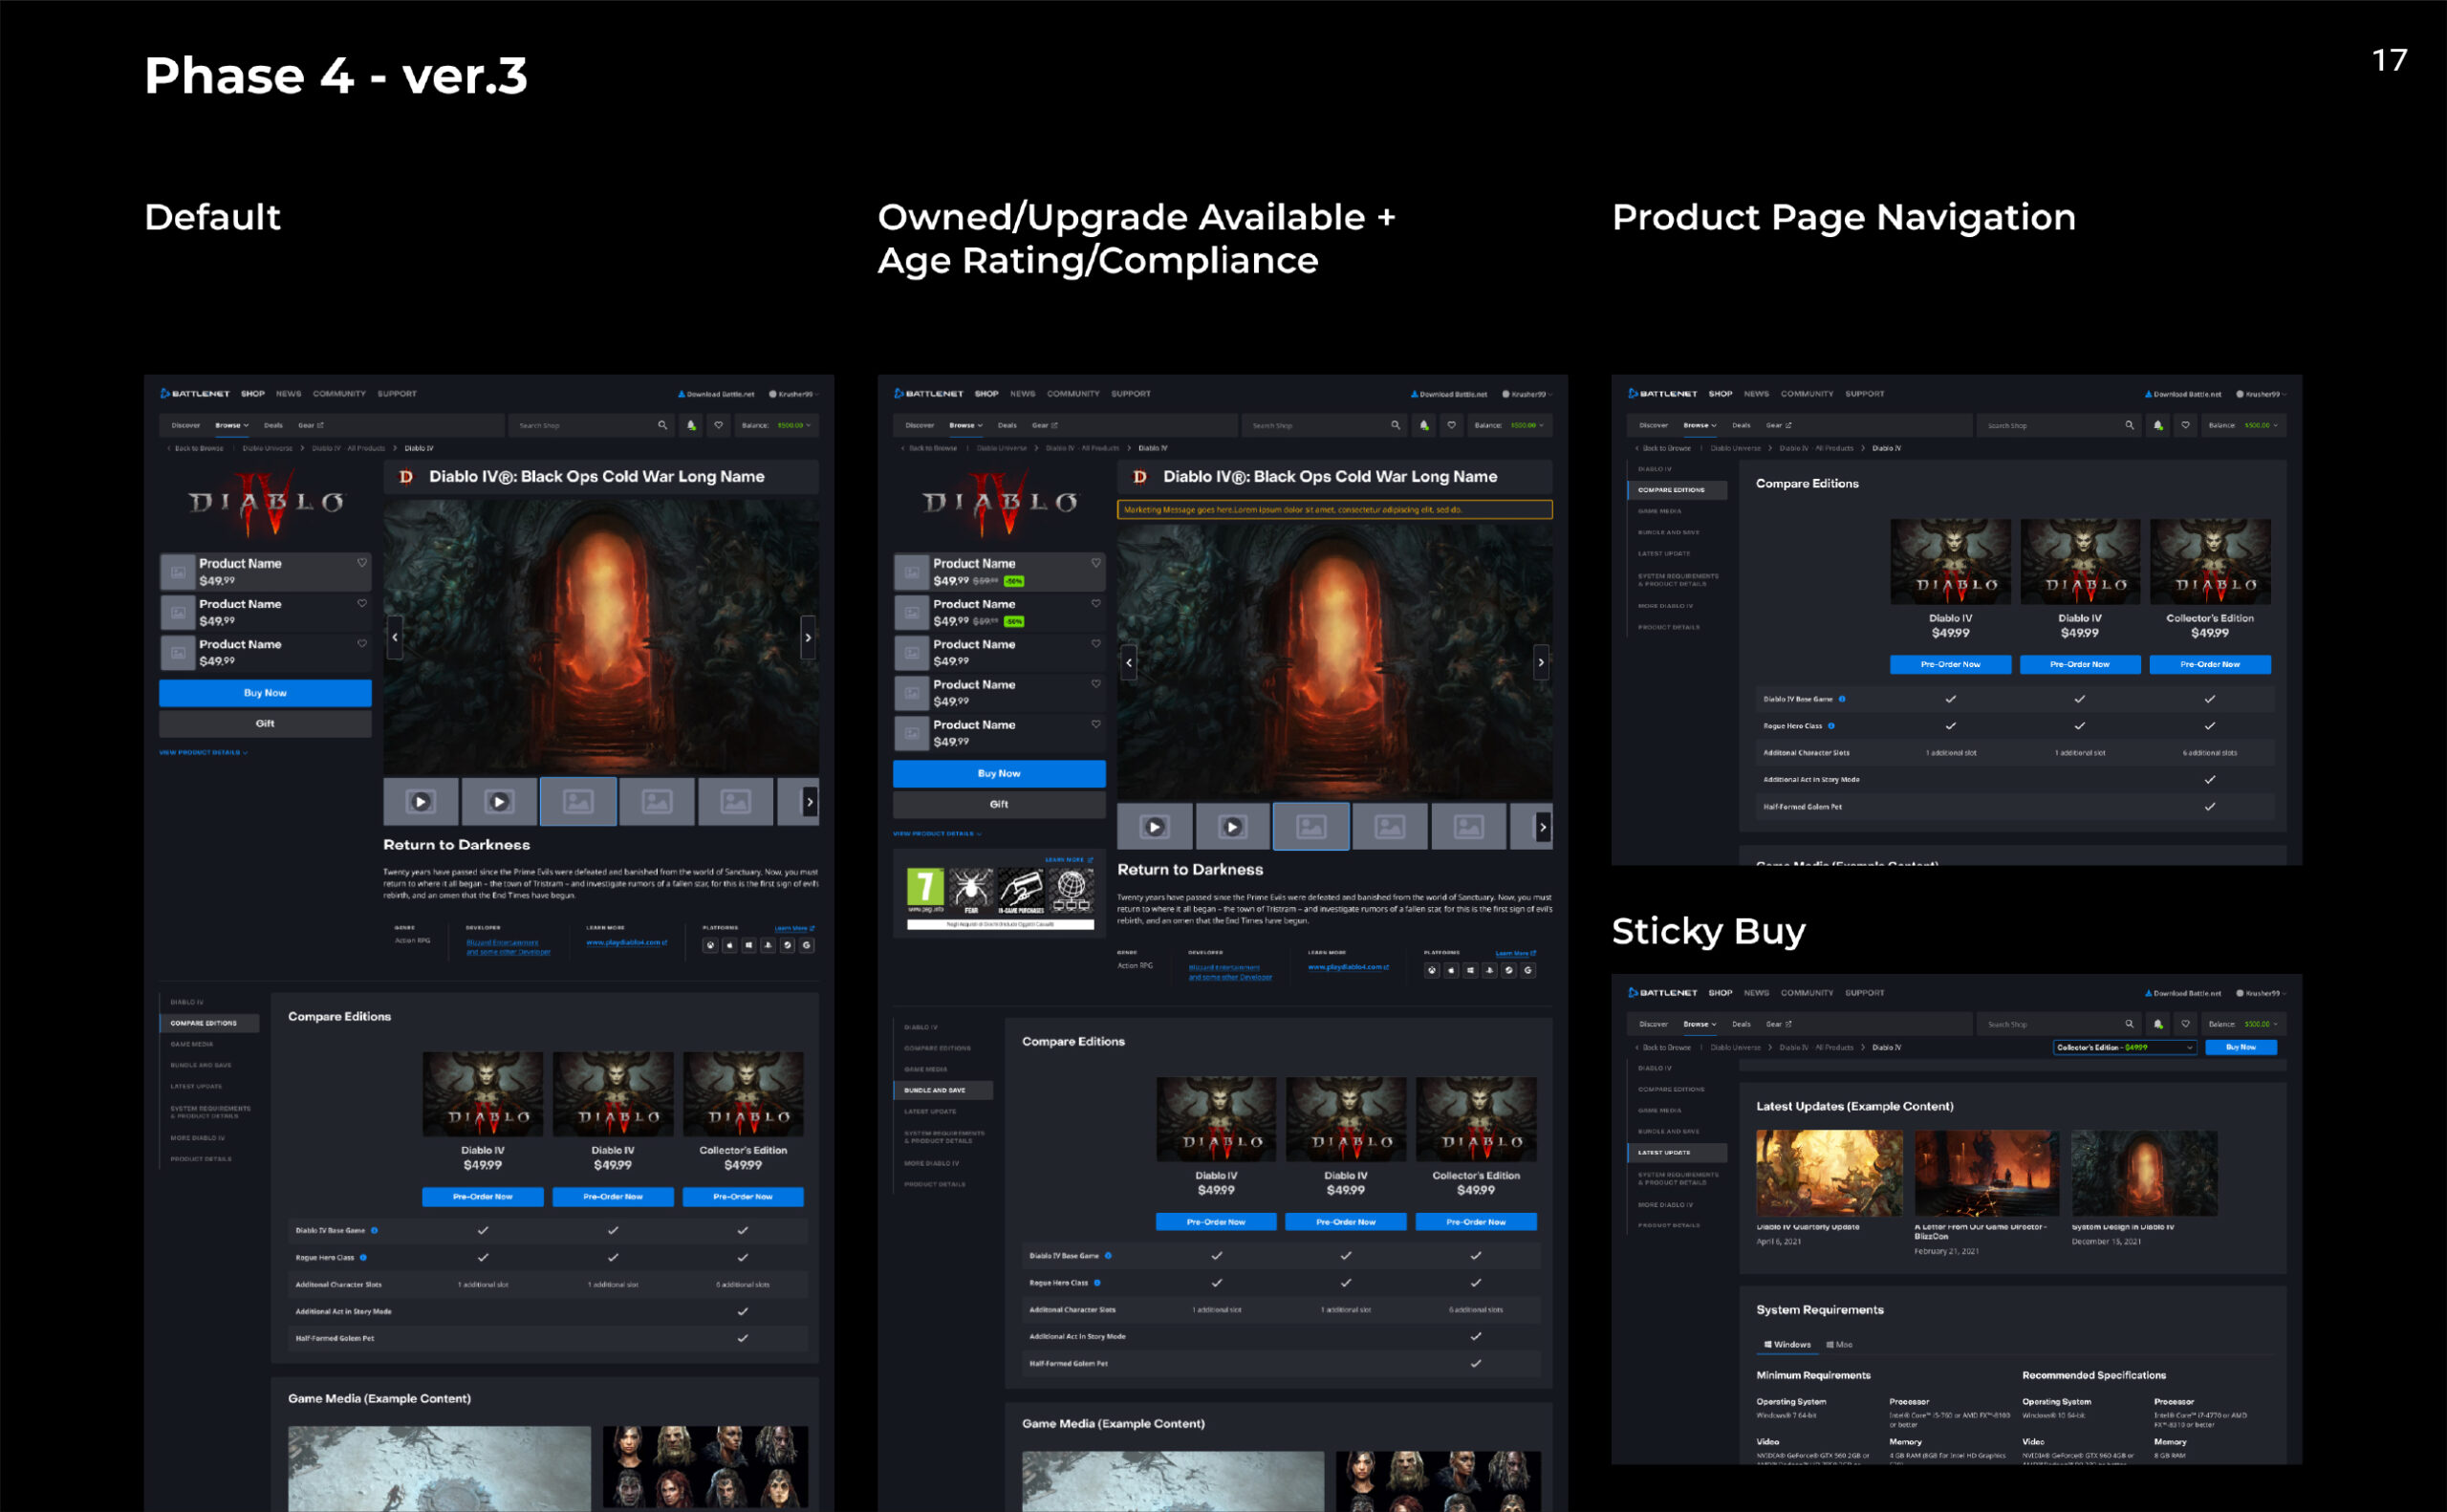Switch to Mac tab in System Requirements

(x=1839, y=1344)
